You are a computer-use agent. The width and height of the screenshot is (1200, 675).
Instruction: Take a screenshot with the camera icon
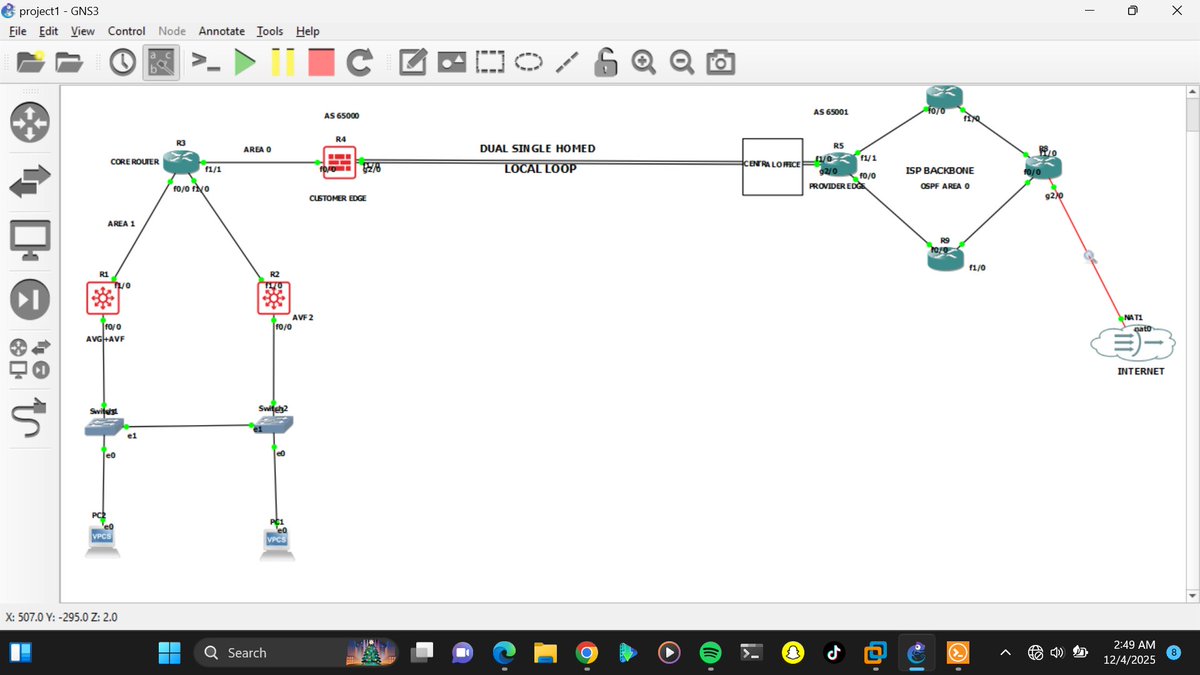coord(720,63)
